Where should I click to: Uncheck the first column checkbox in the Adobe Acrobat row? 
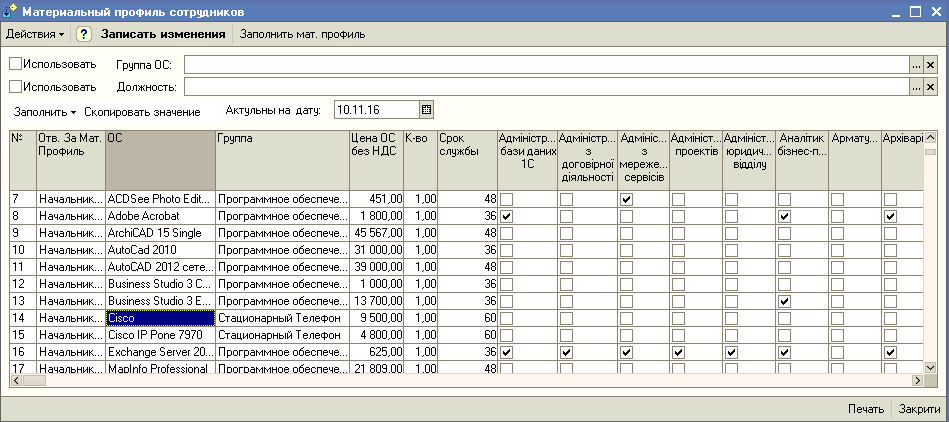(x=506, y=216)
